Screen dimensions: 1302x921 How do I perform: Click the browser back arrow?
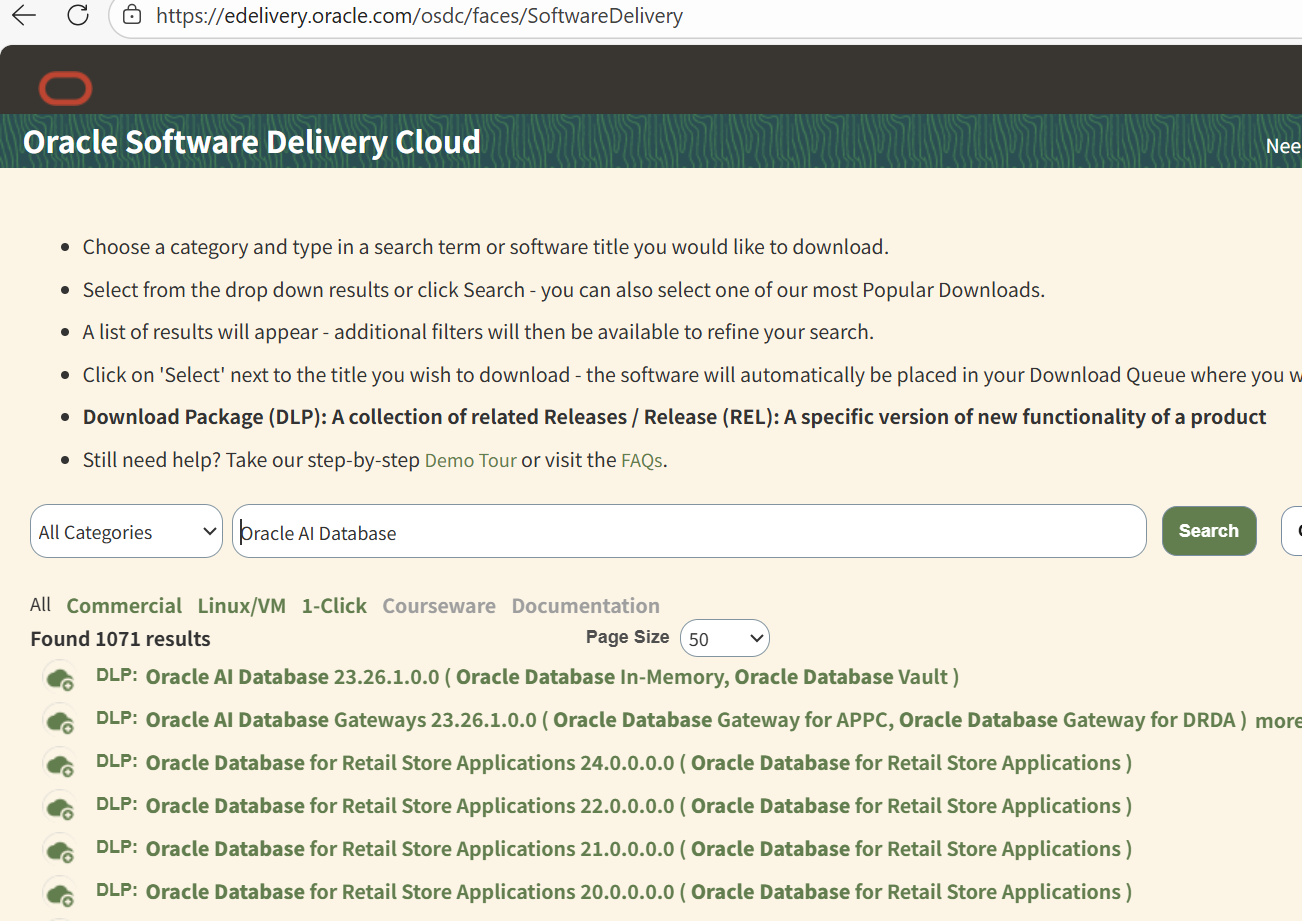[23, 16]
